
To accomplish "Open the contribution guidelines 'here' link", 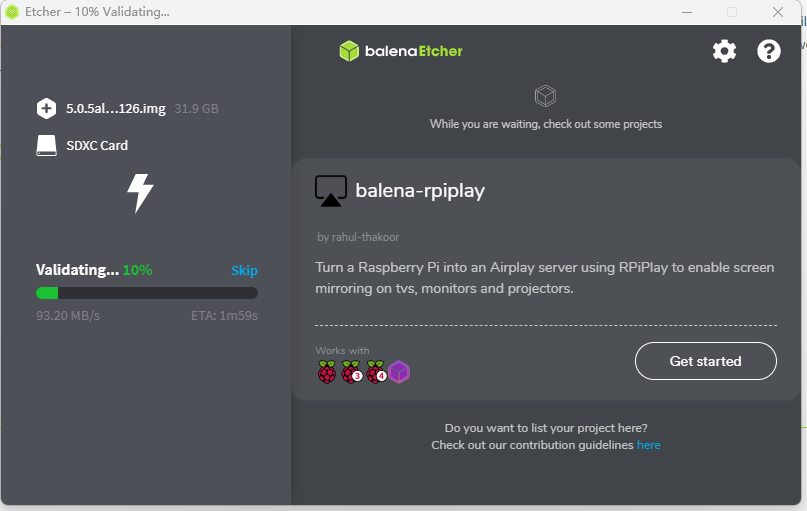I will coord(648,445).
